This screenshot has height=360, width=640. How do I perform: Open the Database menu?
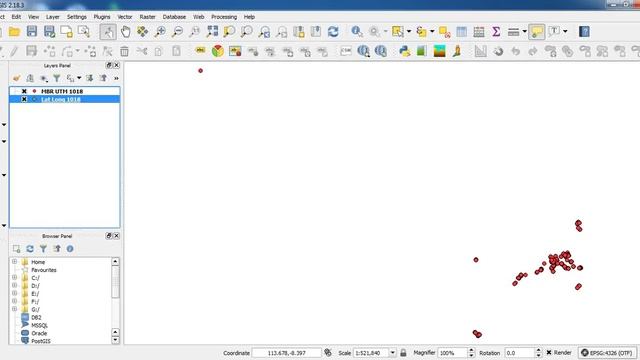174,17
